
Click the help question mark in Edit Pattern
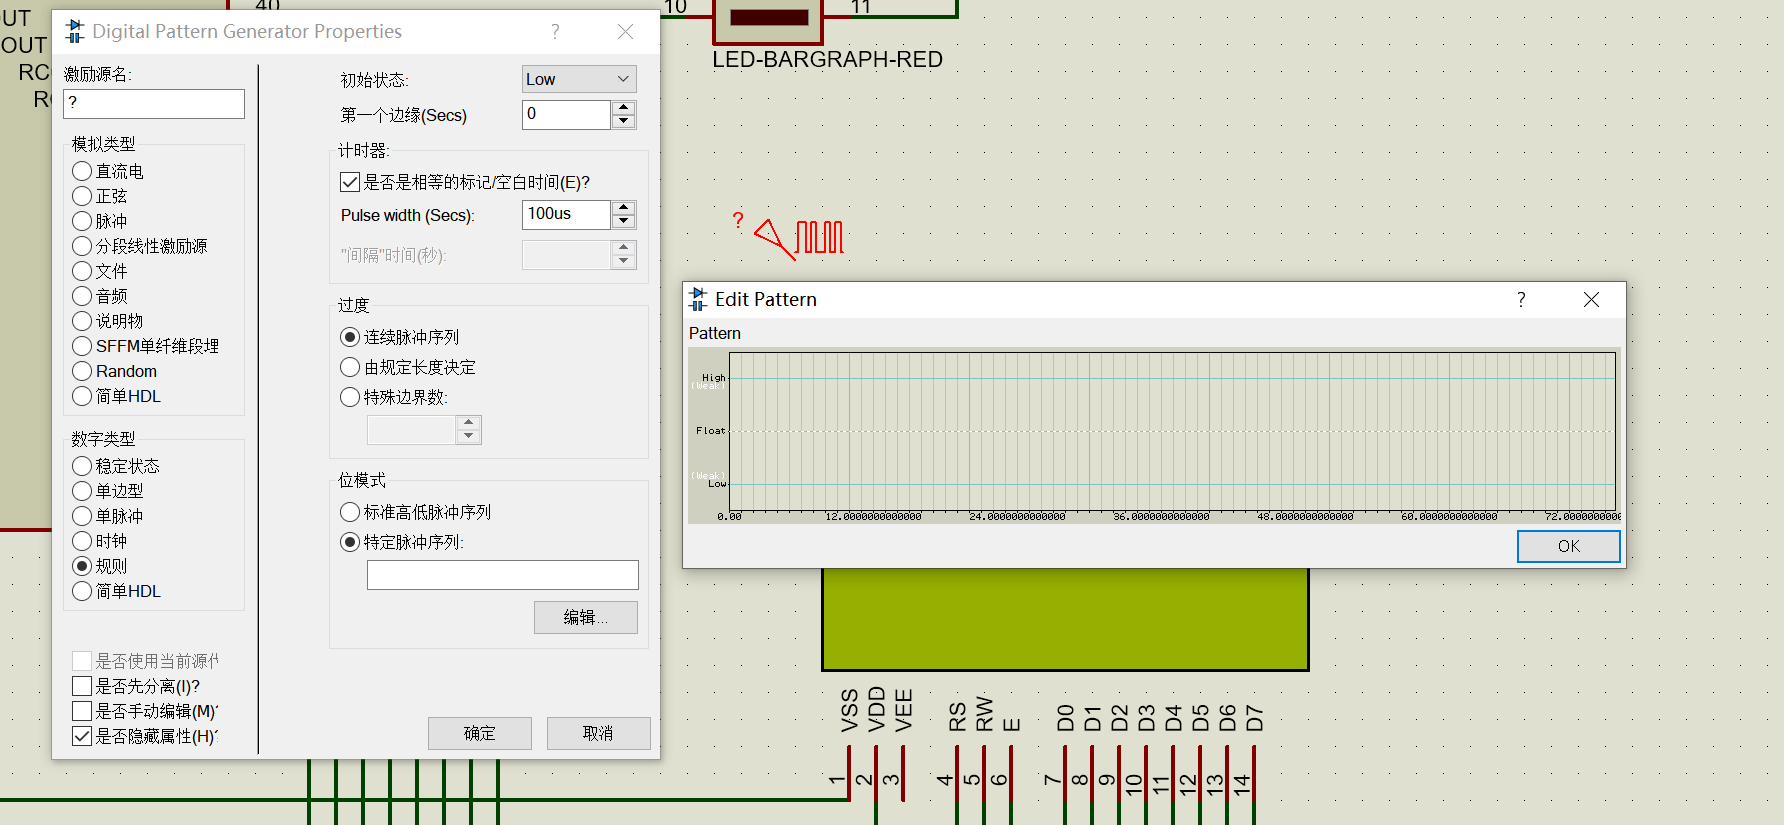pyautogui.click(x=1521, y=300)
